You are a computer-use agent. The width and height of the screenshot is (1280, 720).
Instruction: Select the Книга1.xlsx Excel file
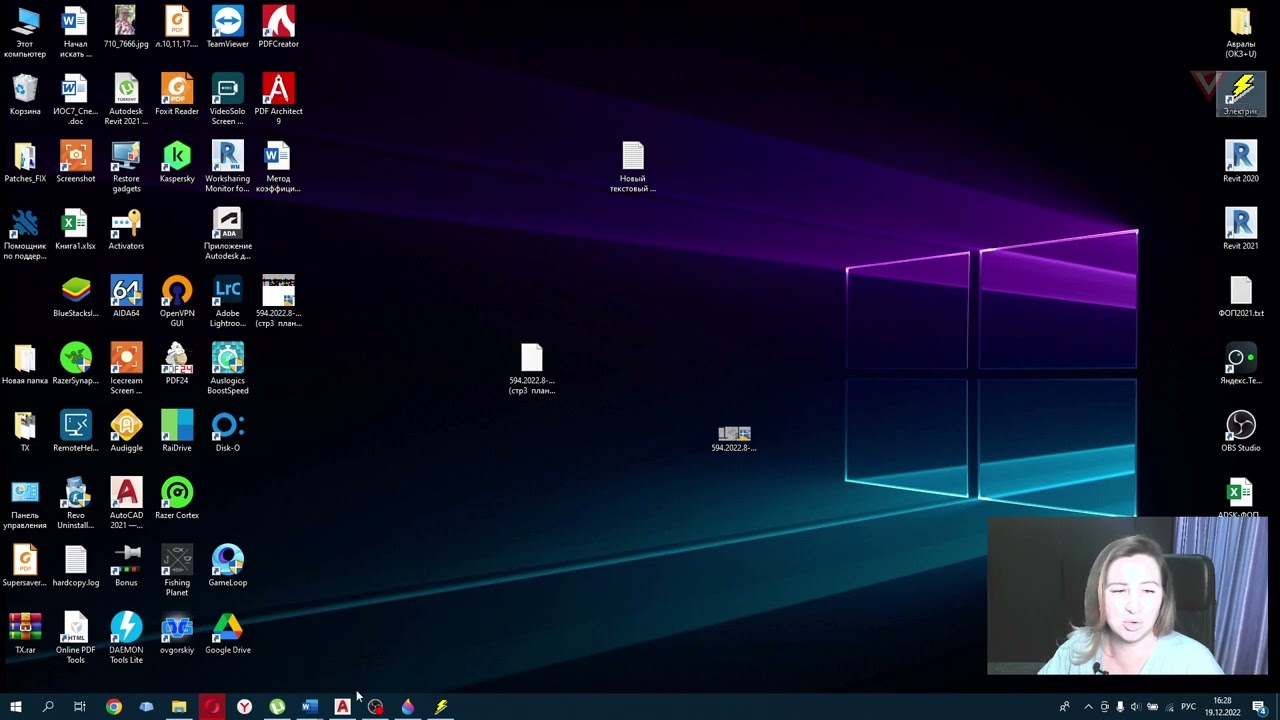[x=76, y=229]
